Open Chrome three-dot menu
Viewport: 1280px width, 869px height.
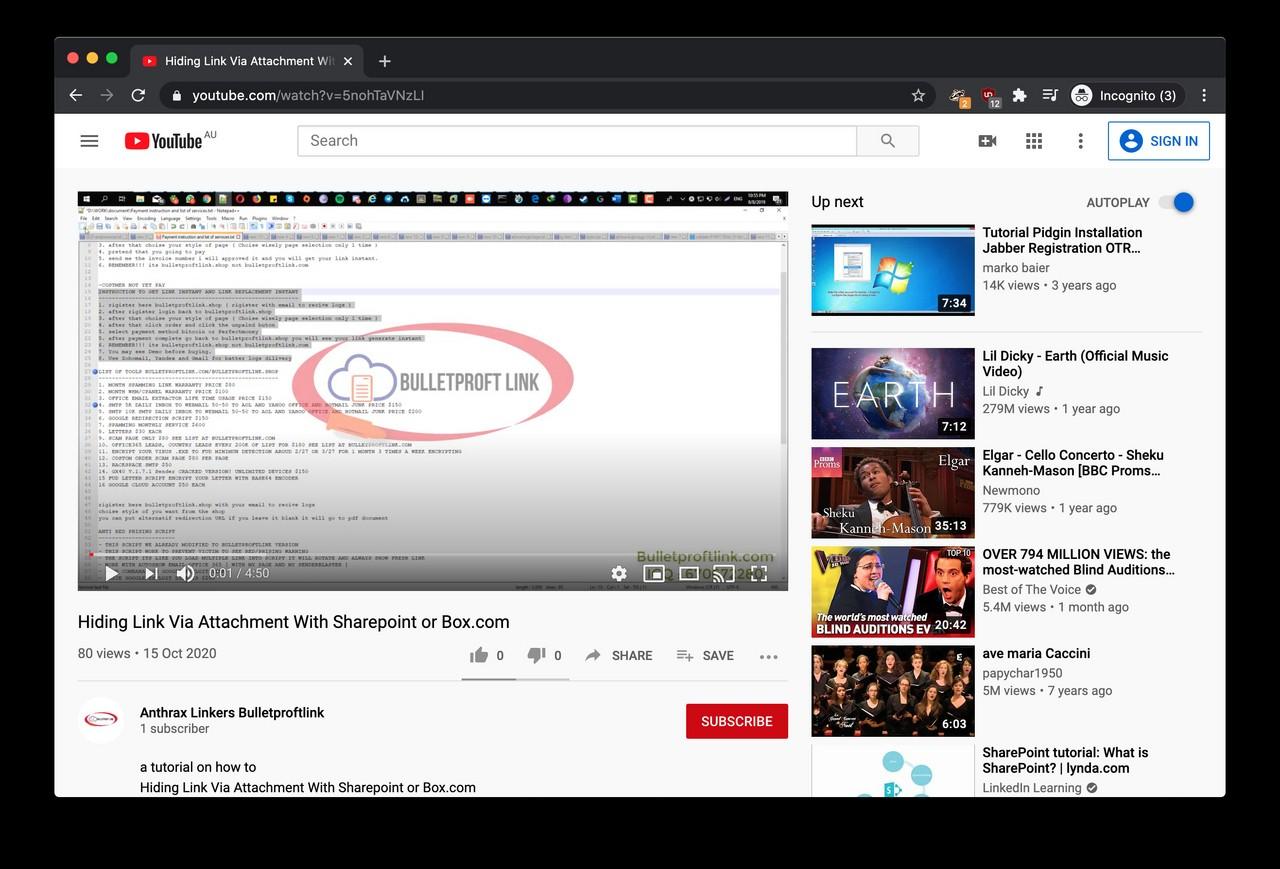[1204, 95]
